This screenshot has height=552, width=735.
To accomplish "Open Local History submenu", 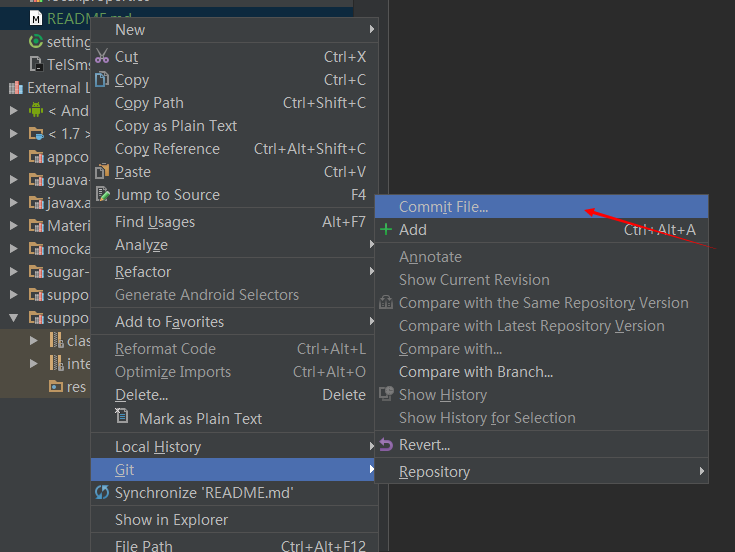I will click(x=158, y=447).
